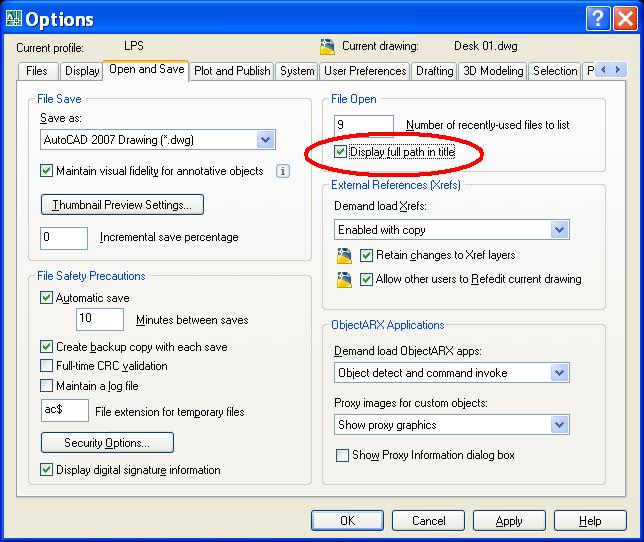644x542 pixels.
Task: Switch to the Plot and Publish tab
Action: (232, 71)
